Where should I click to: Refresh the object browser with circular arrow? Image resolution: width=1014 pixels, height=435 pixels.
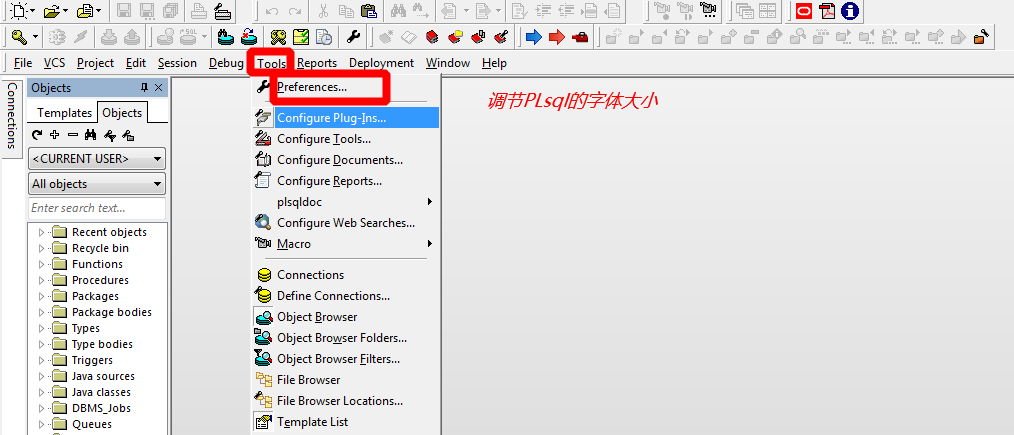pos(37,135)
